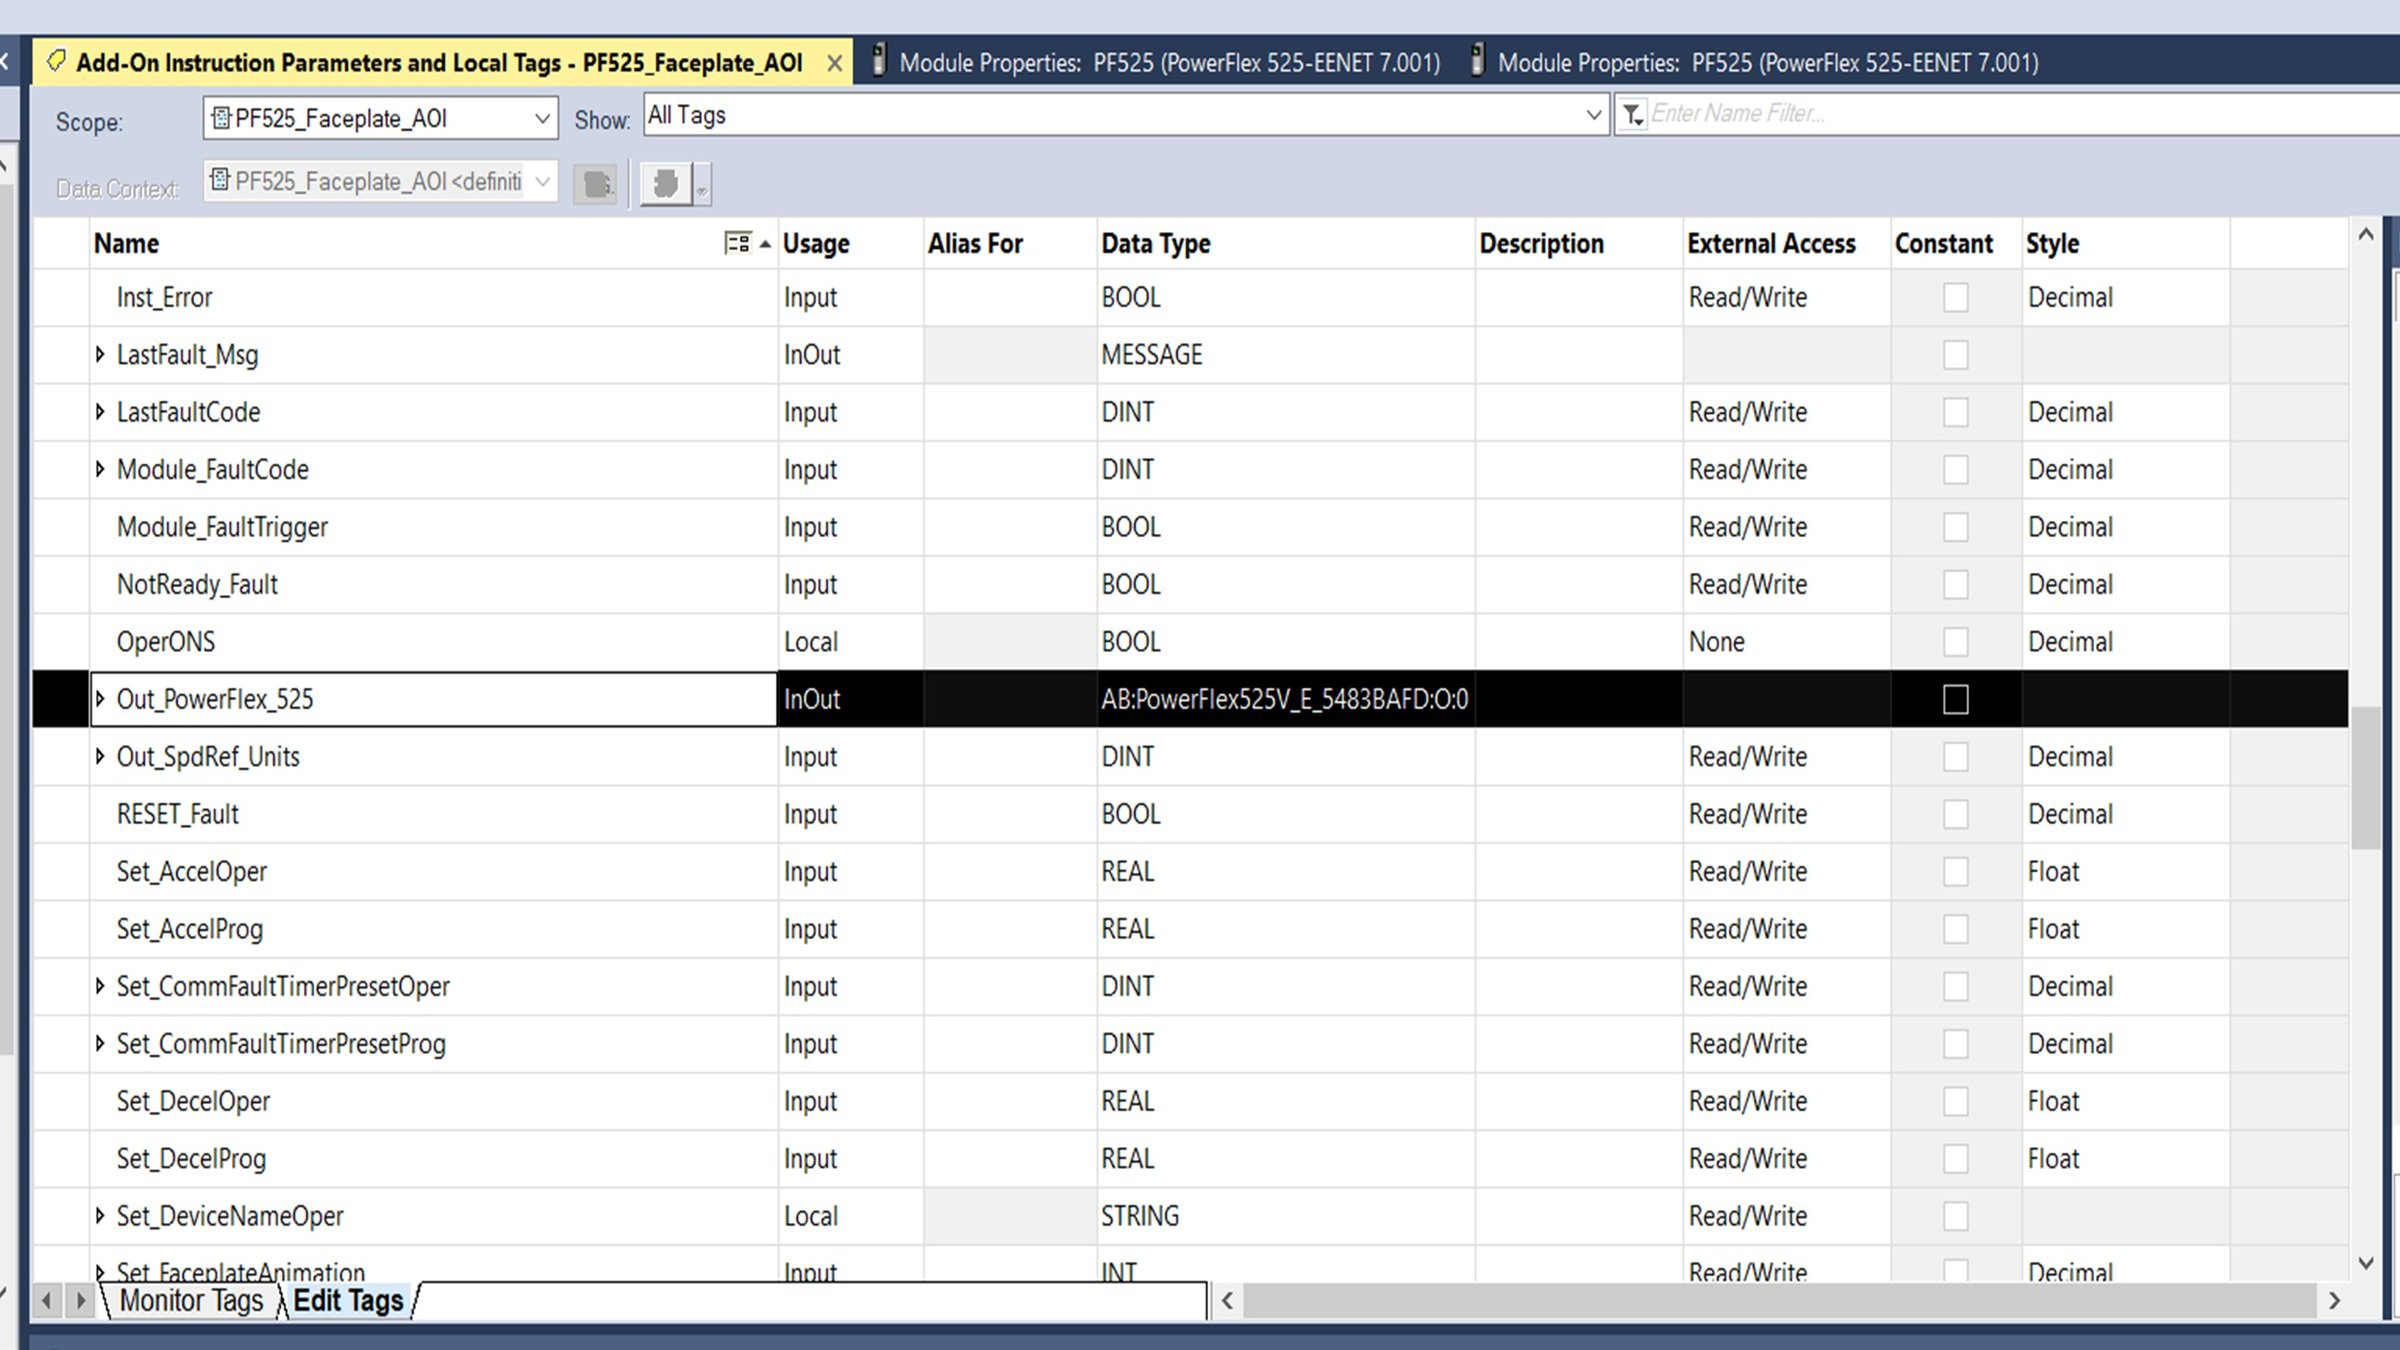Select the Inst_Error tag name

click(164, 297)
